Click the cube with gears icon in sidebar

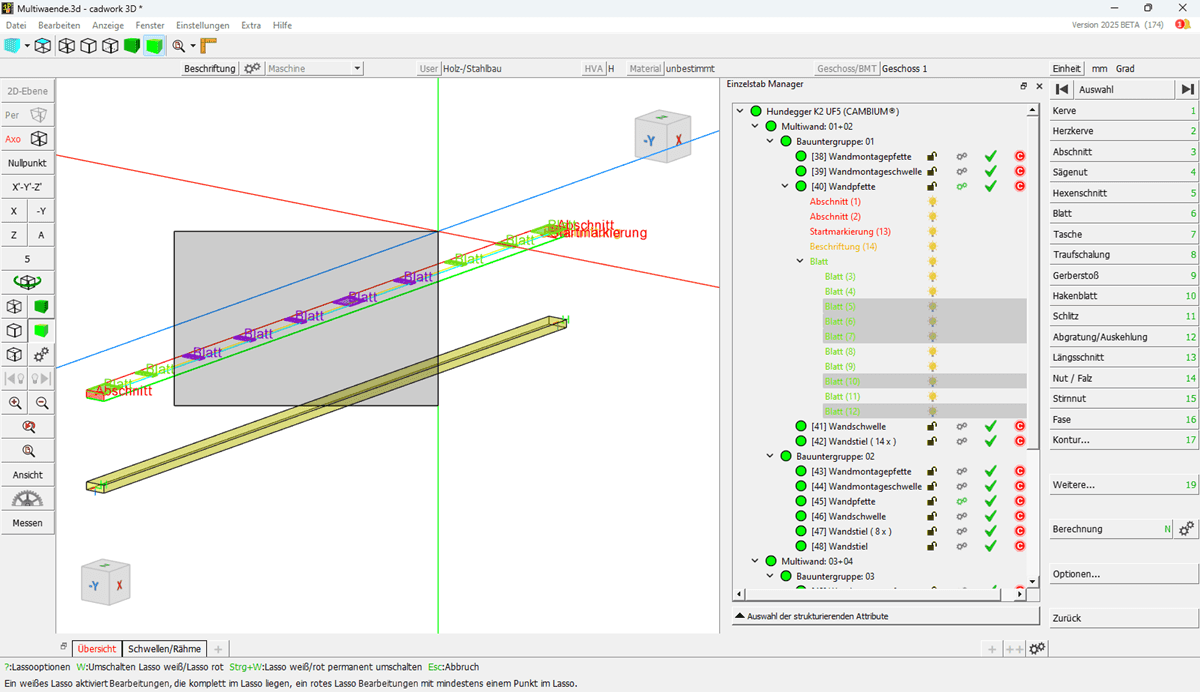point(41,355)
